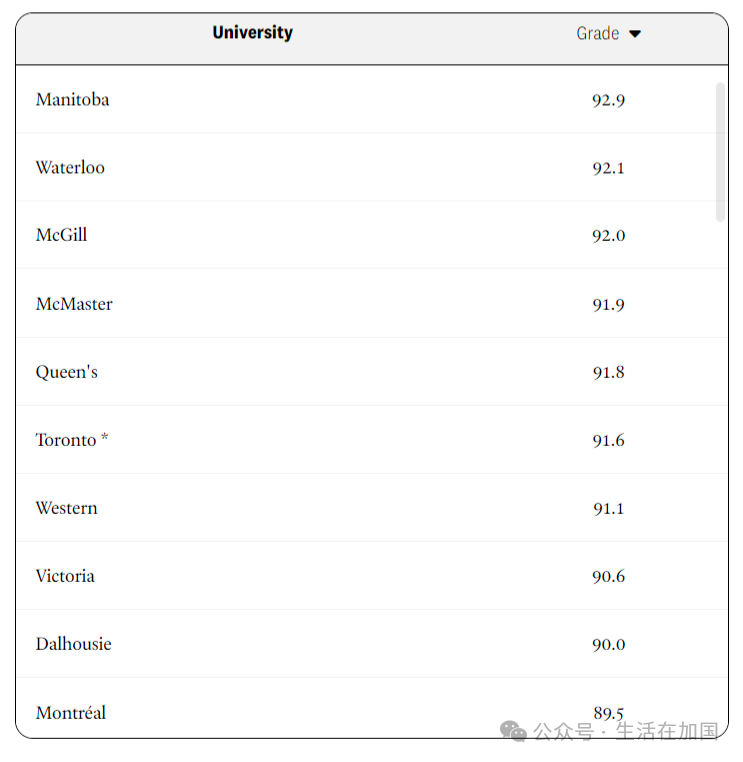Click the 92.1 grade for Waterloo
The image size is (743, 762).
tap(608, 169)
